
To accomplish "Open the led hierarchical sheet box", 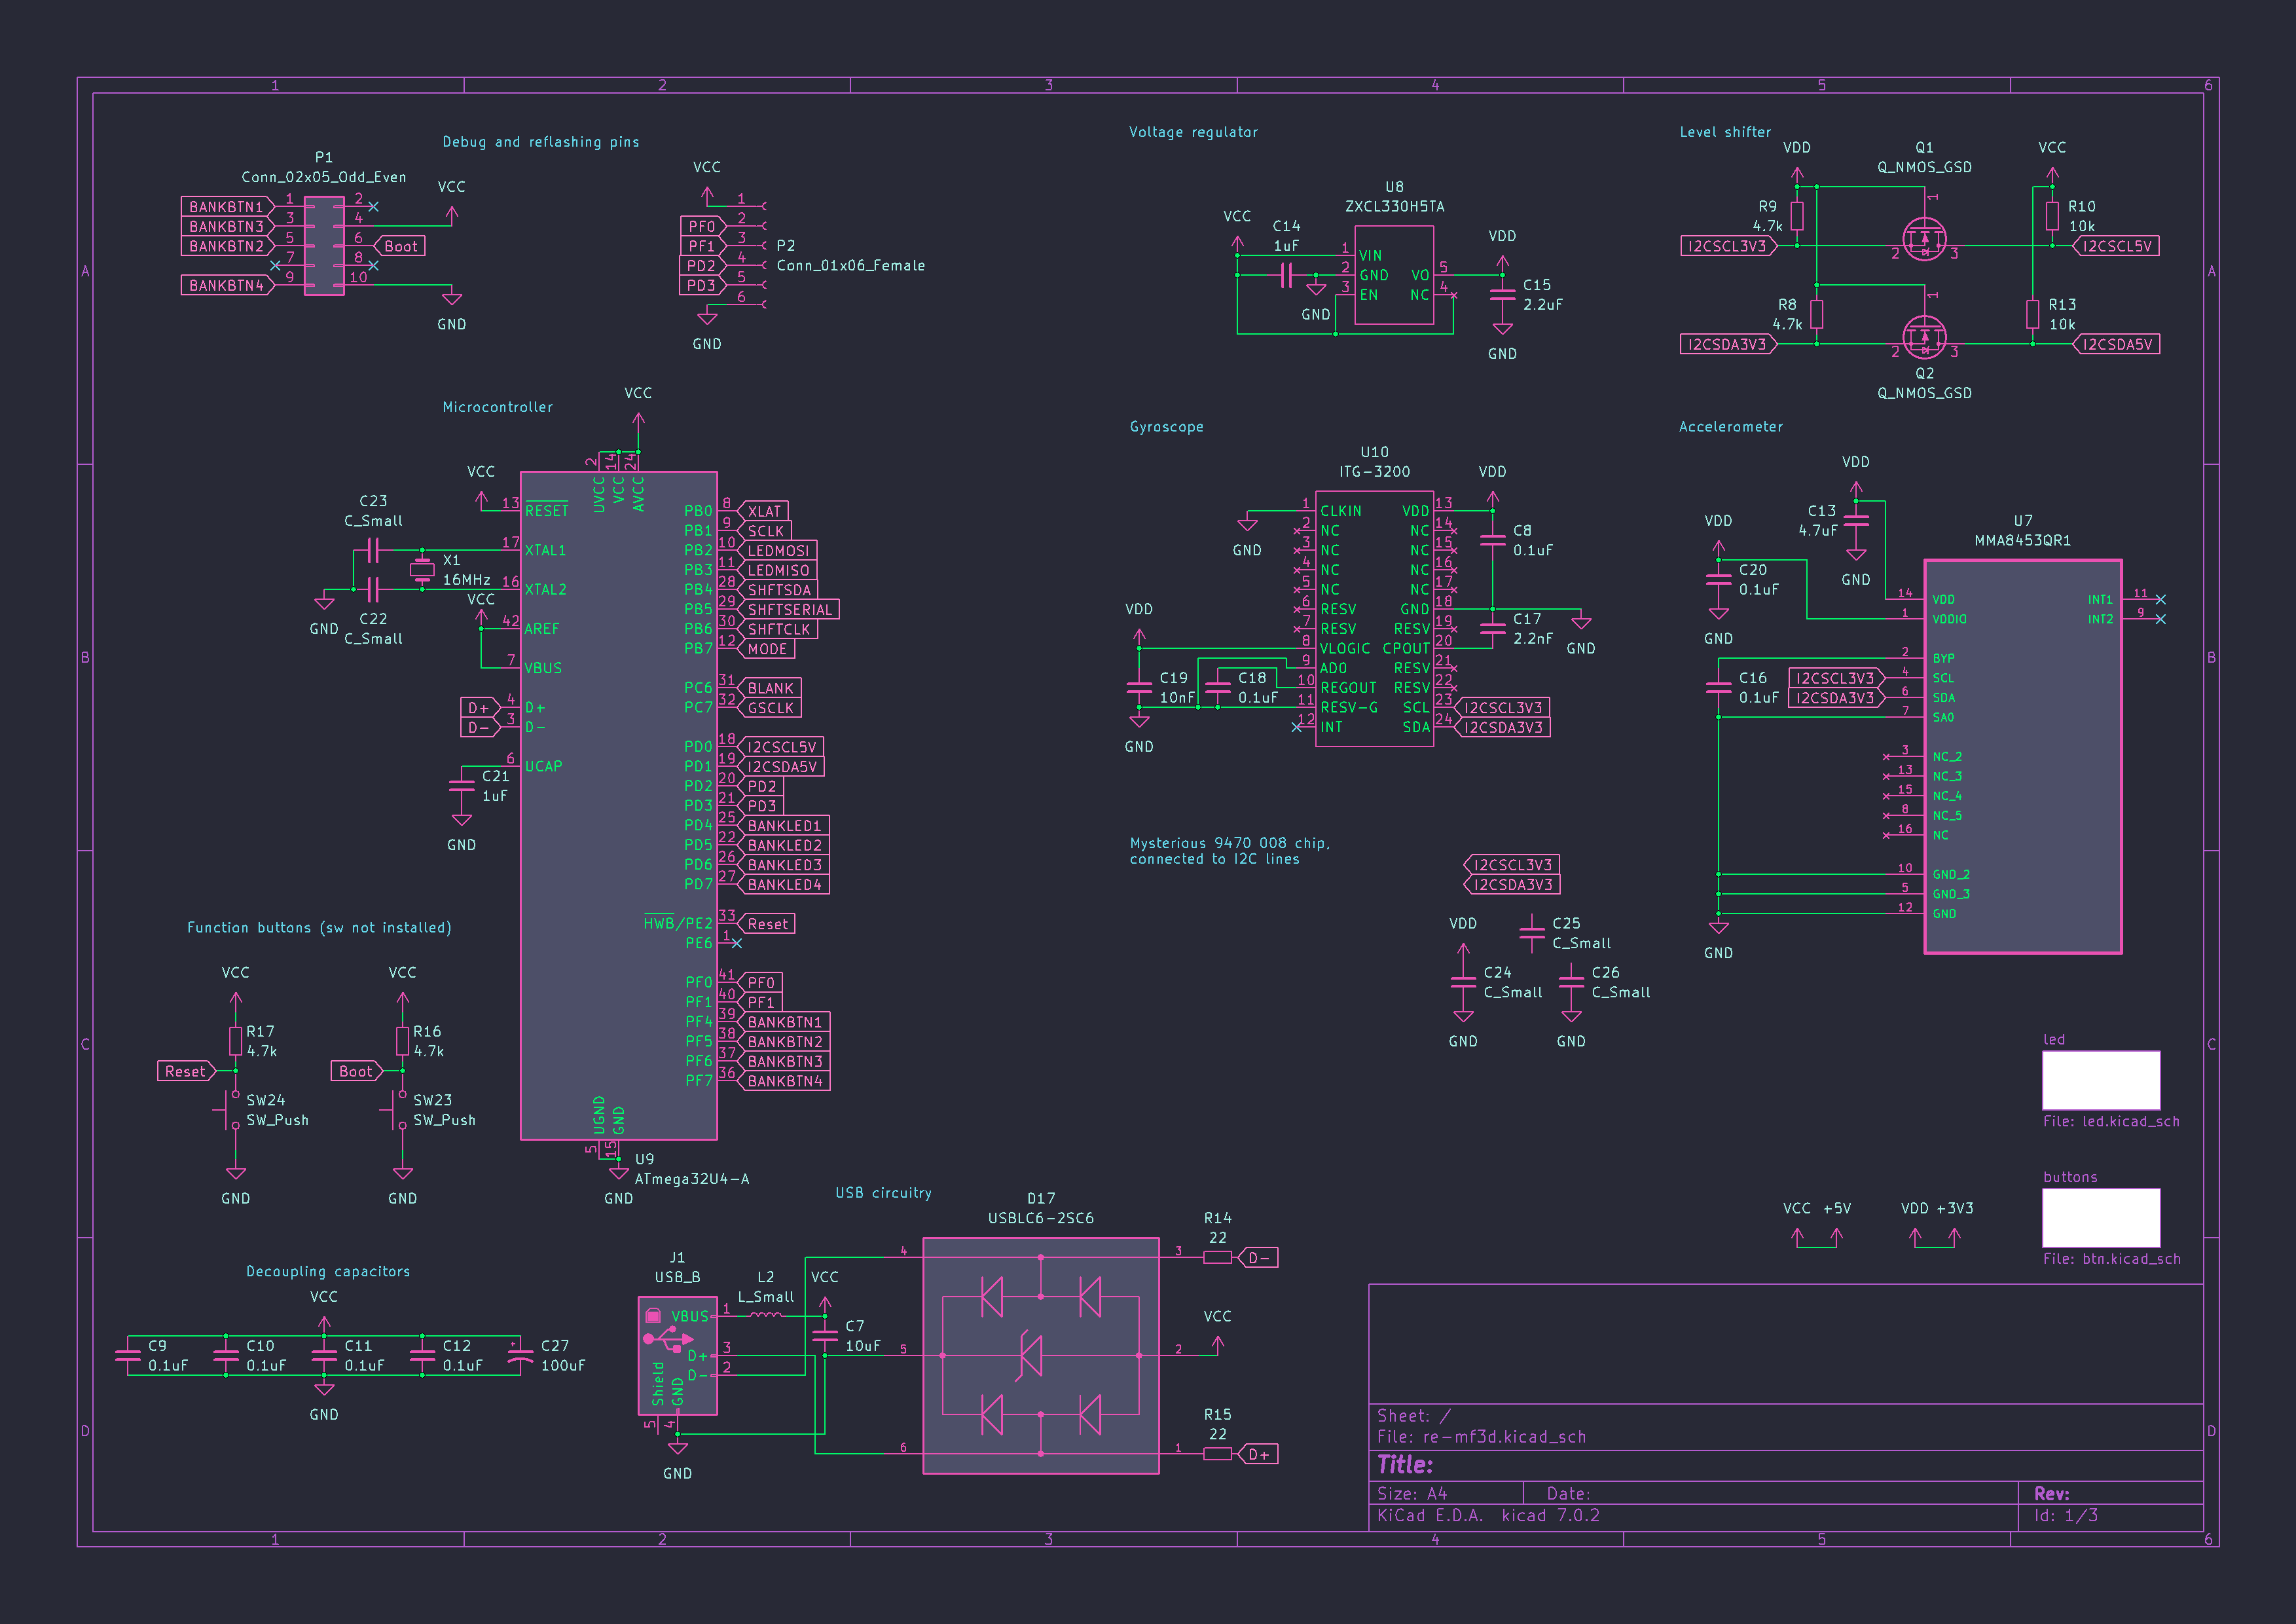I will coord(2100,1080).
